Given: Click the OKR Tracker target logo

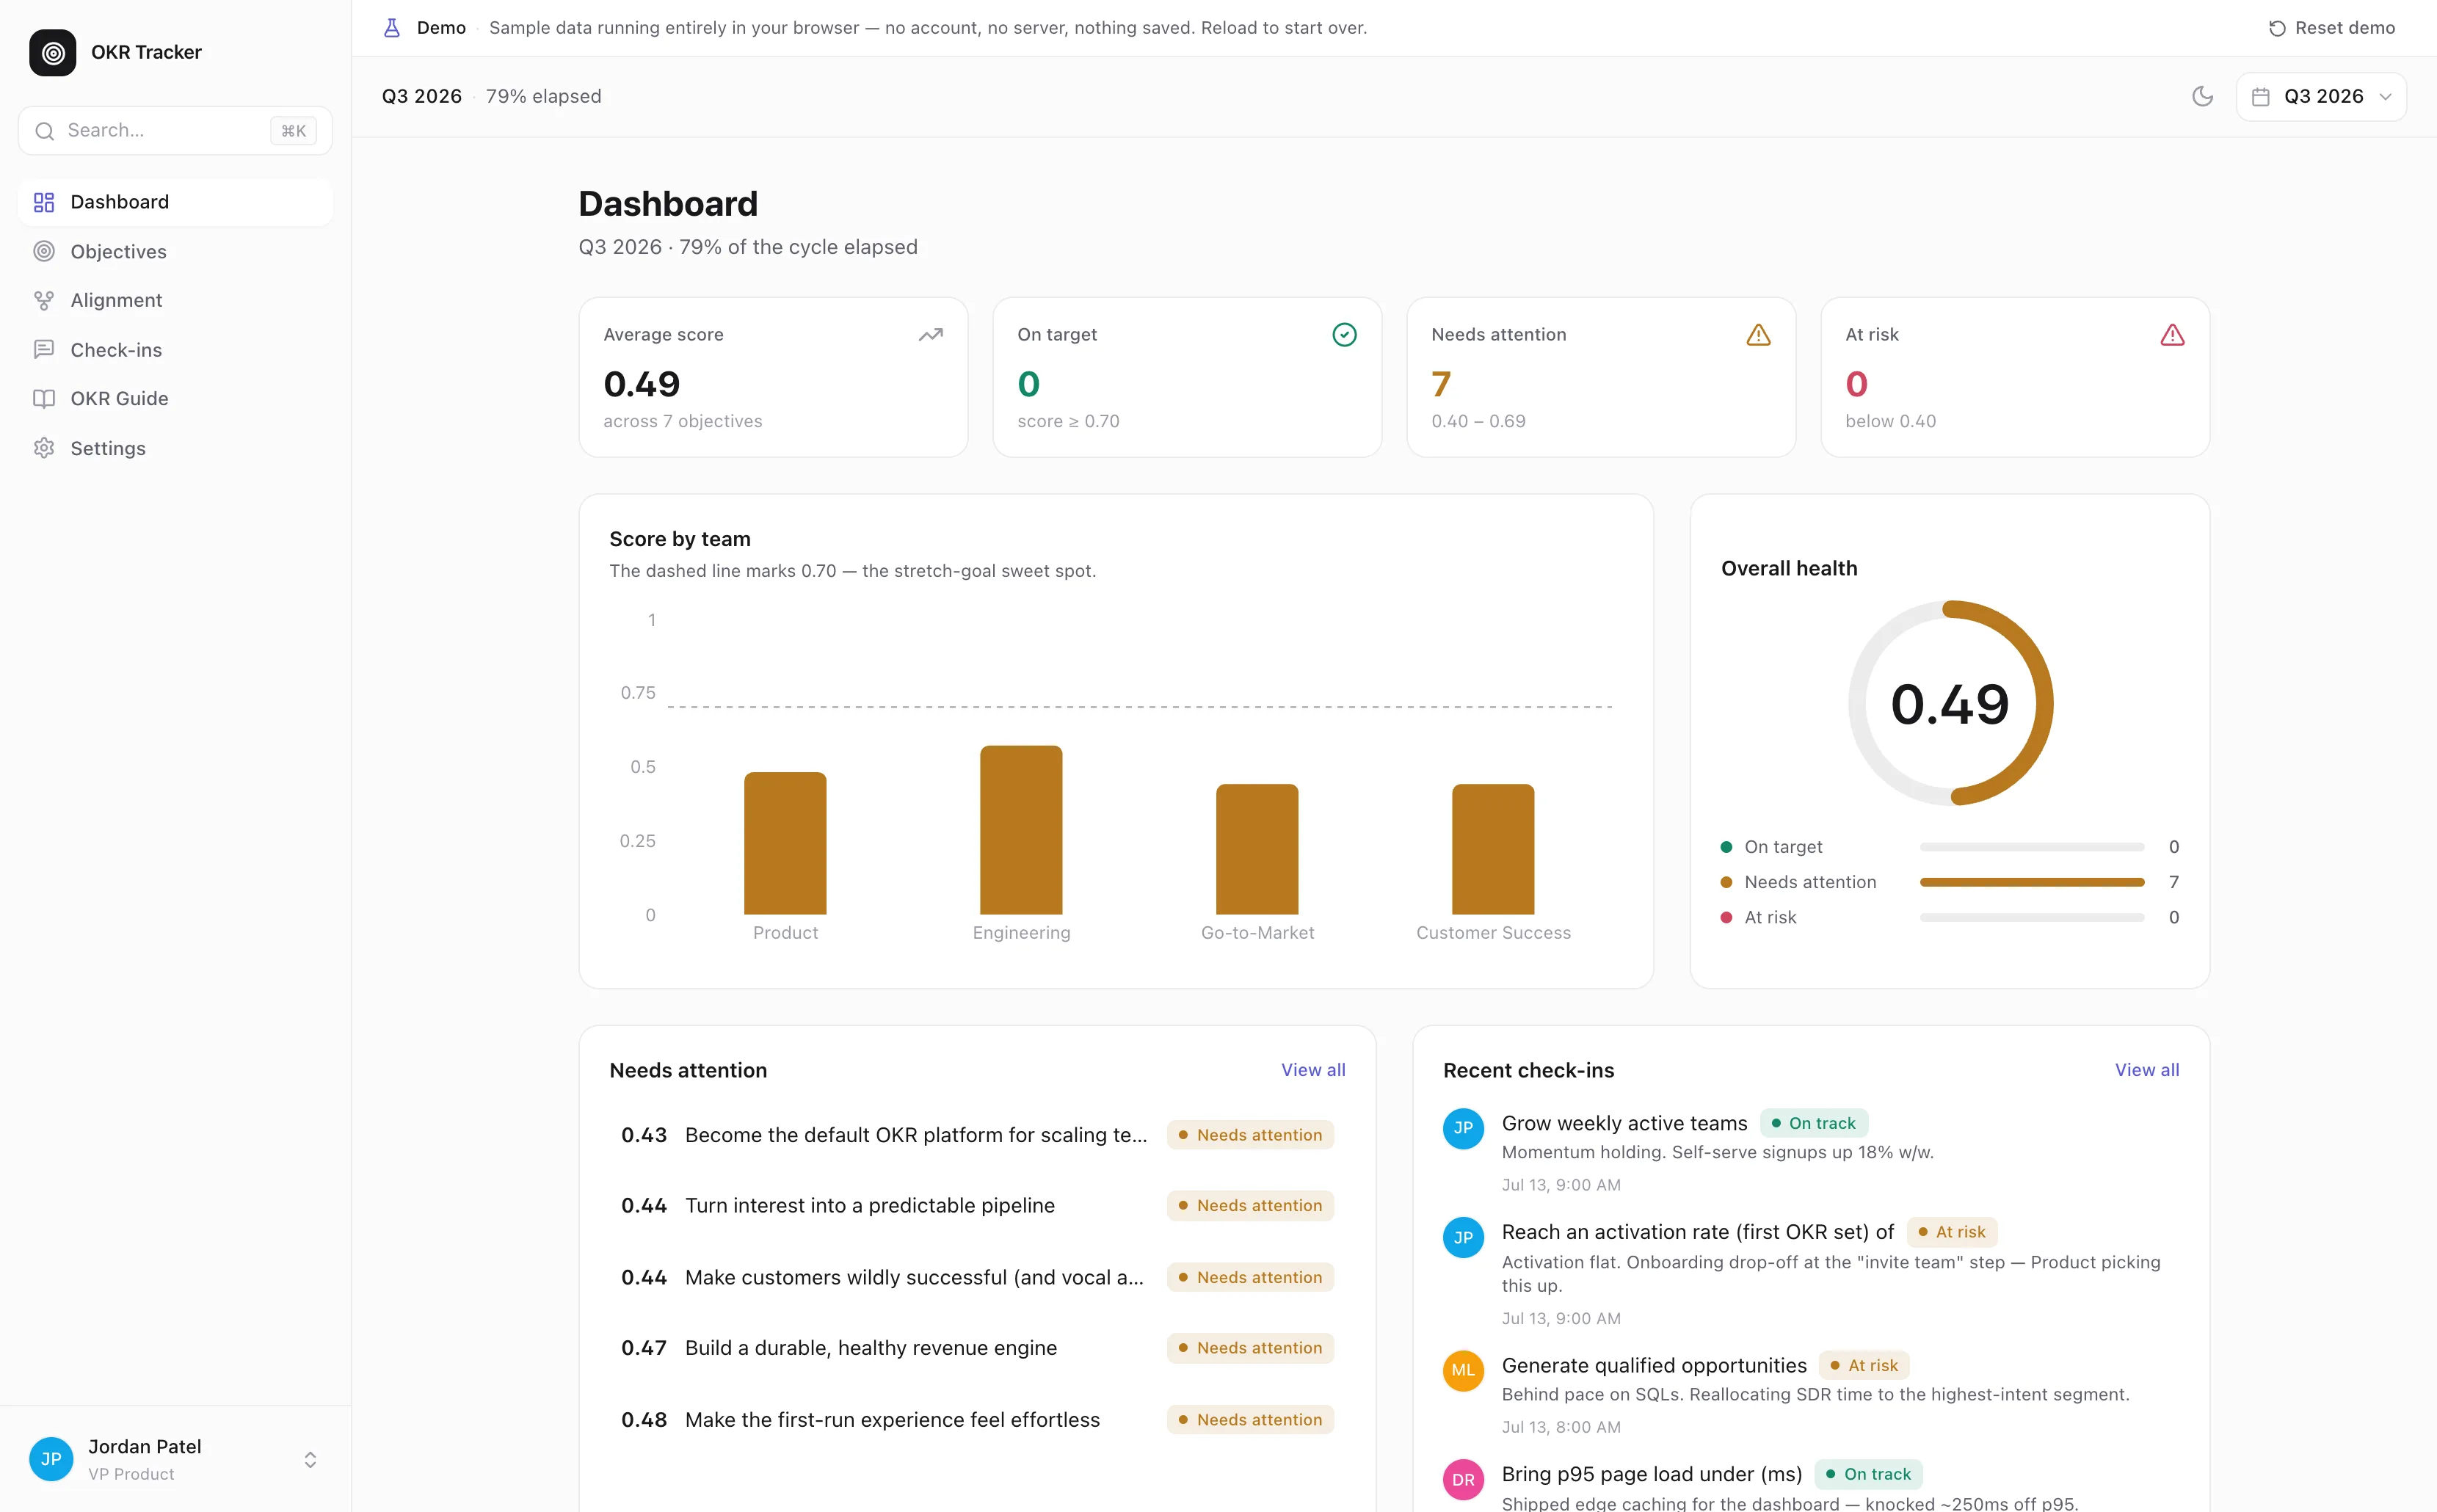Looking at the screenshot, I should coord(52,52).
